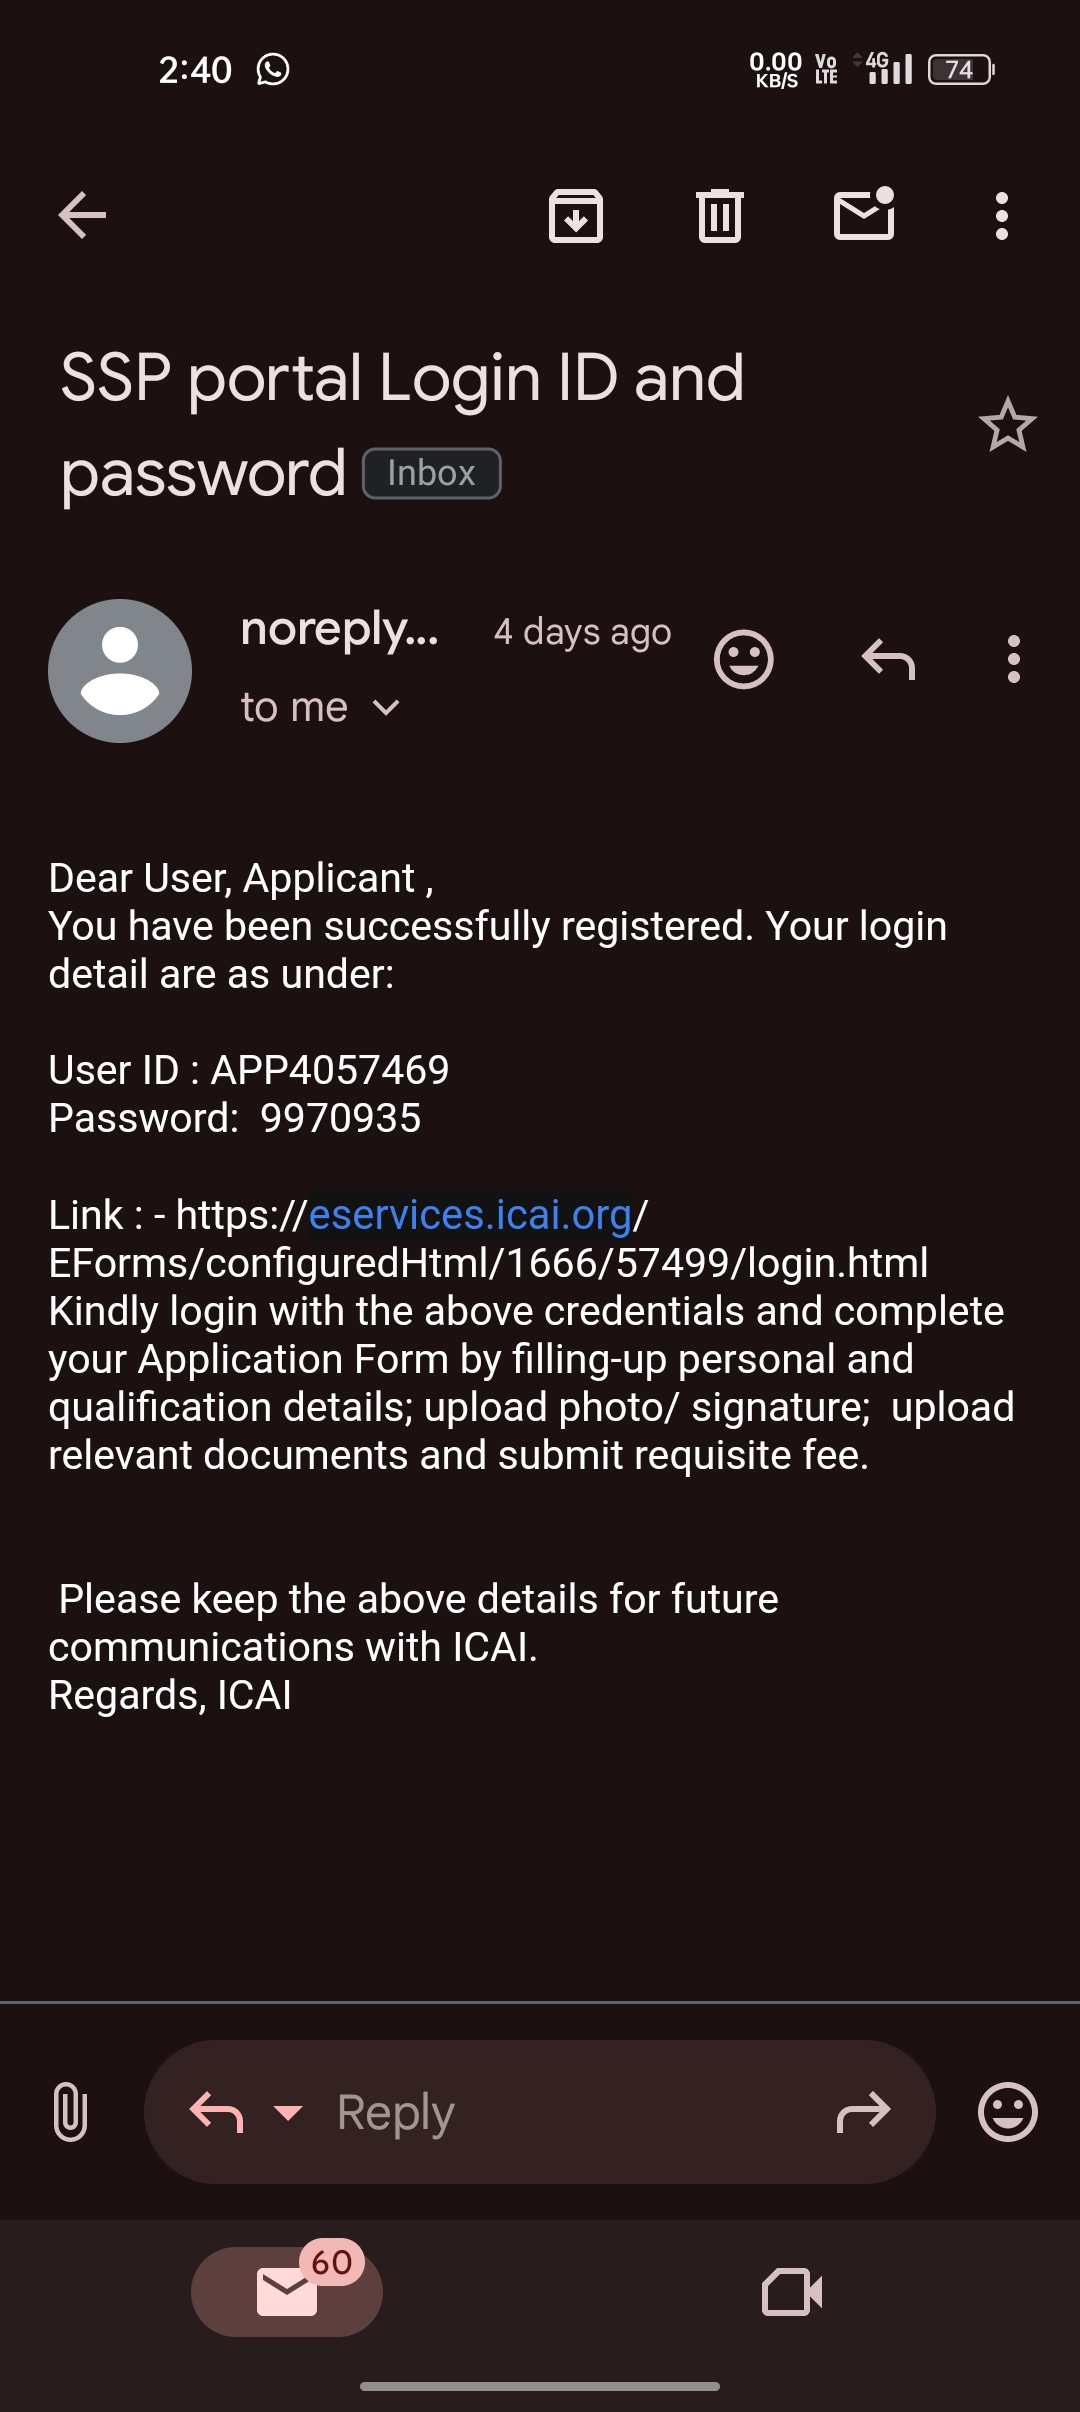
Task: Forward the email via forward arrow
Action: (863, 2112)
